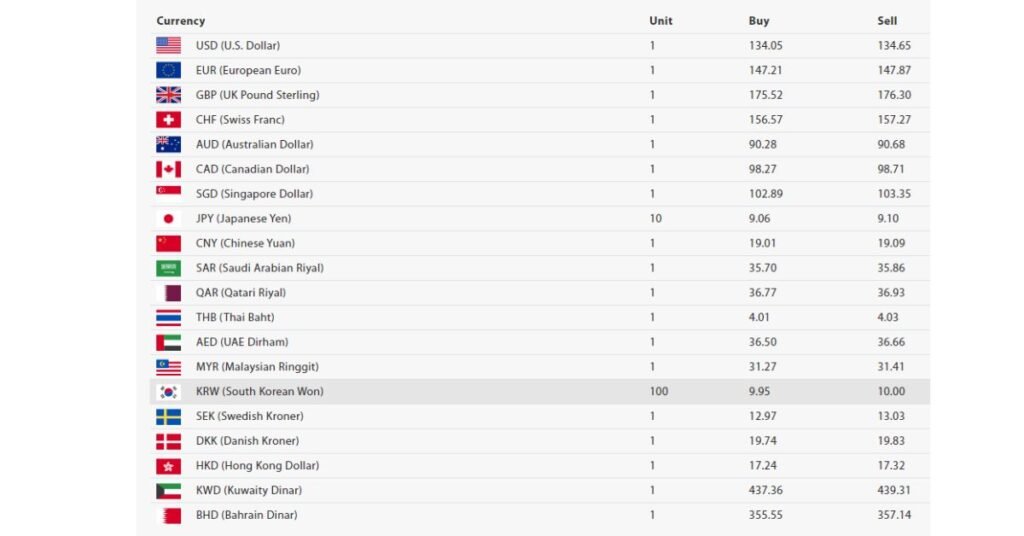Select the KRW (South Korean Won) row
This screenshot has height=536, width=1024.
point(539,392)
